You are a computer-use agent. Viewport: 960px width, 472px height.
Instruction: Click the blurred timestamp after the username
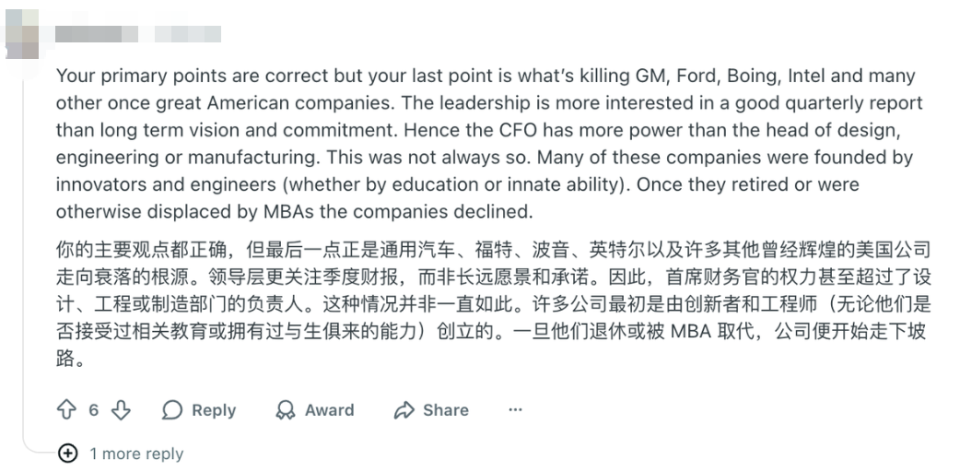[188, 33]
